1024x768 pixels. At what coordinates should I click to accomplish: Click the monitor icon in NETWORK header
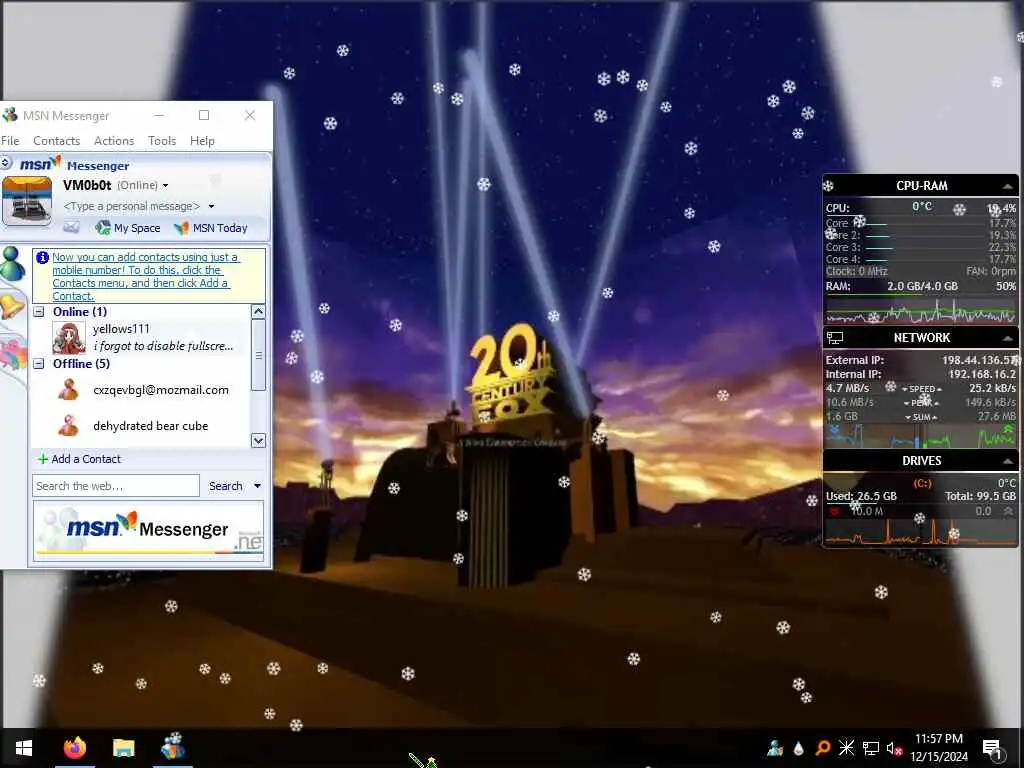[835, 338]
